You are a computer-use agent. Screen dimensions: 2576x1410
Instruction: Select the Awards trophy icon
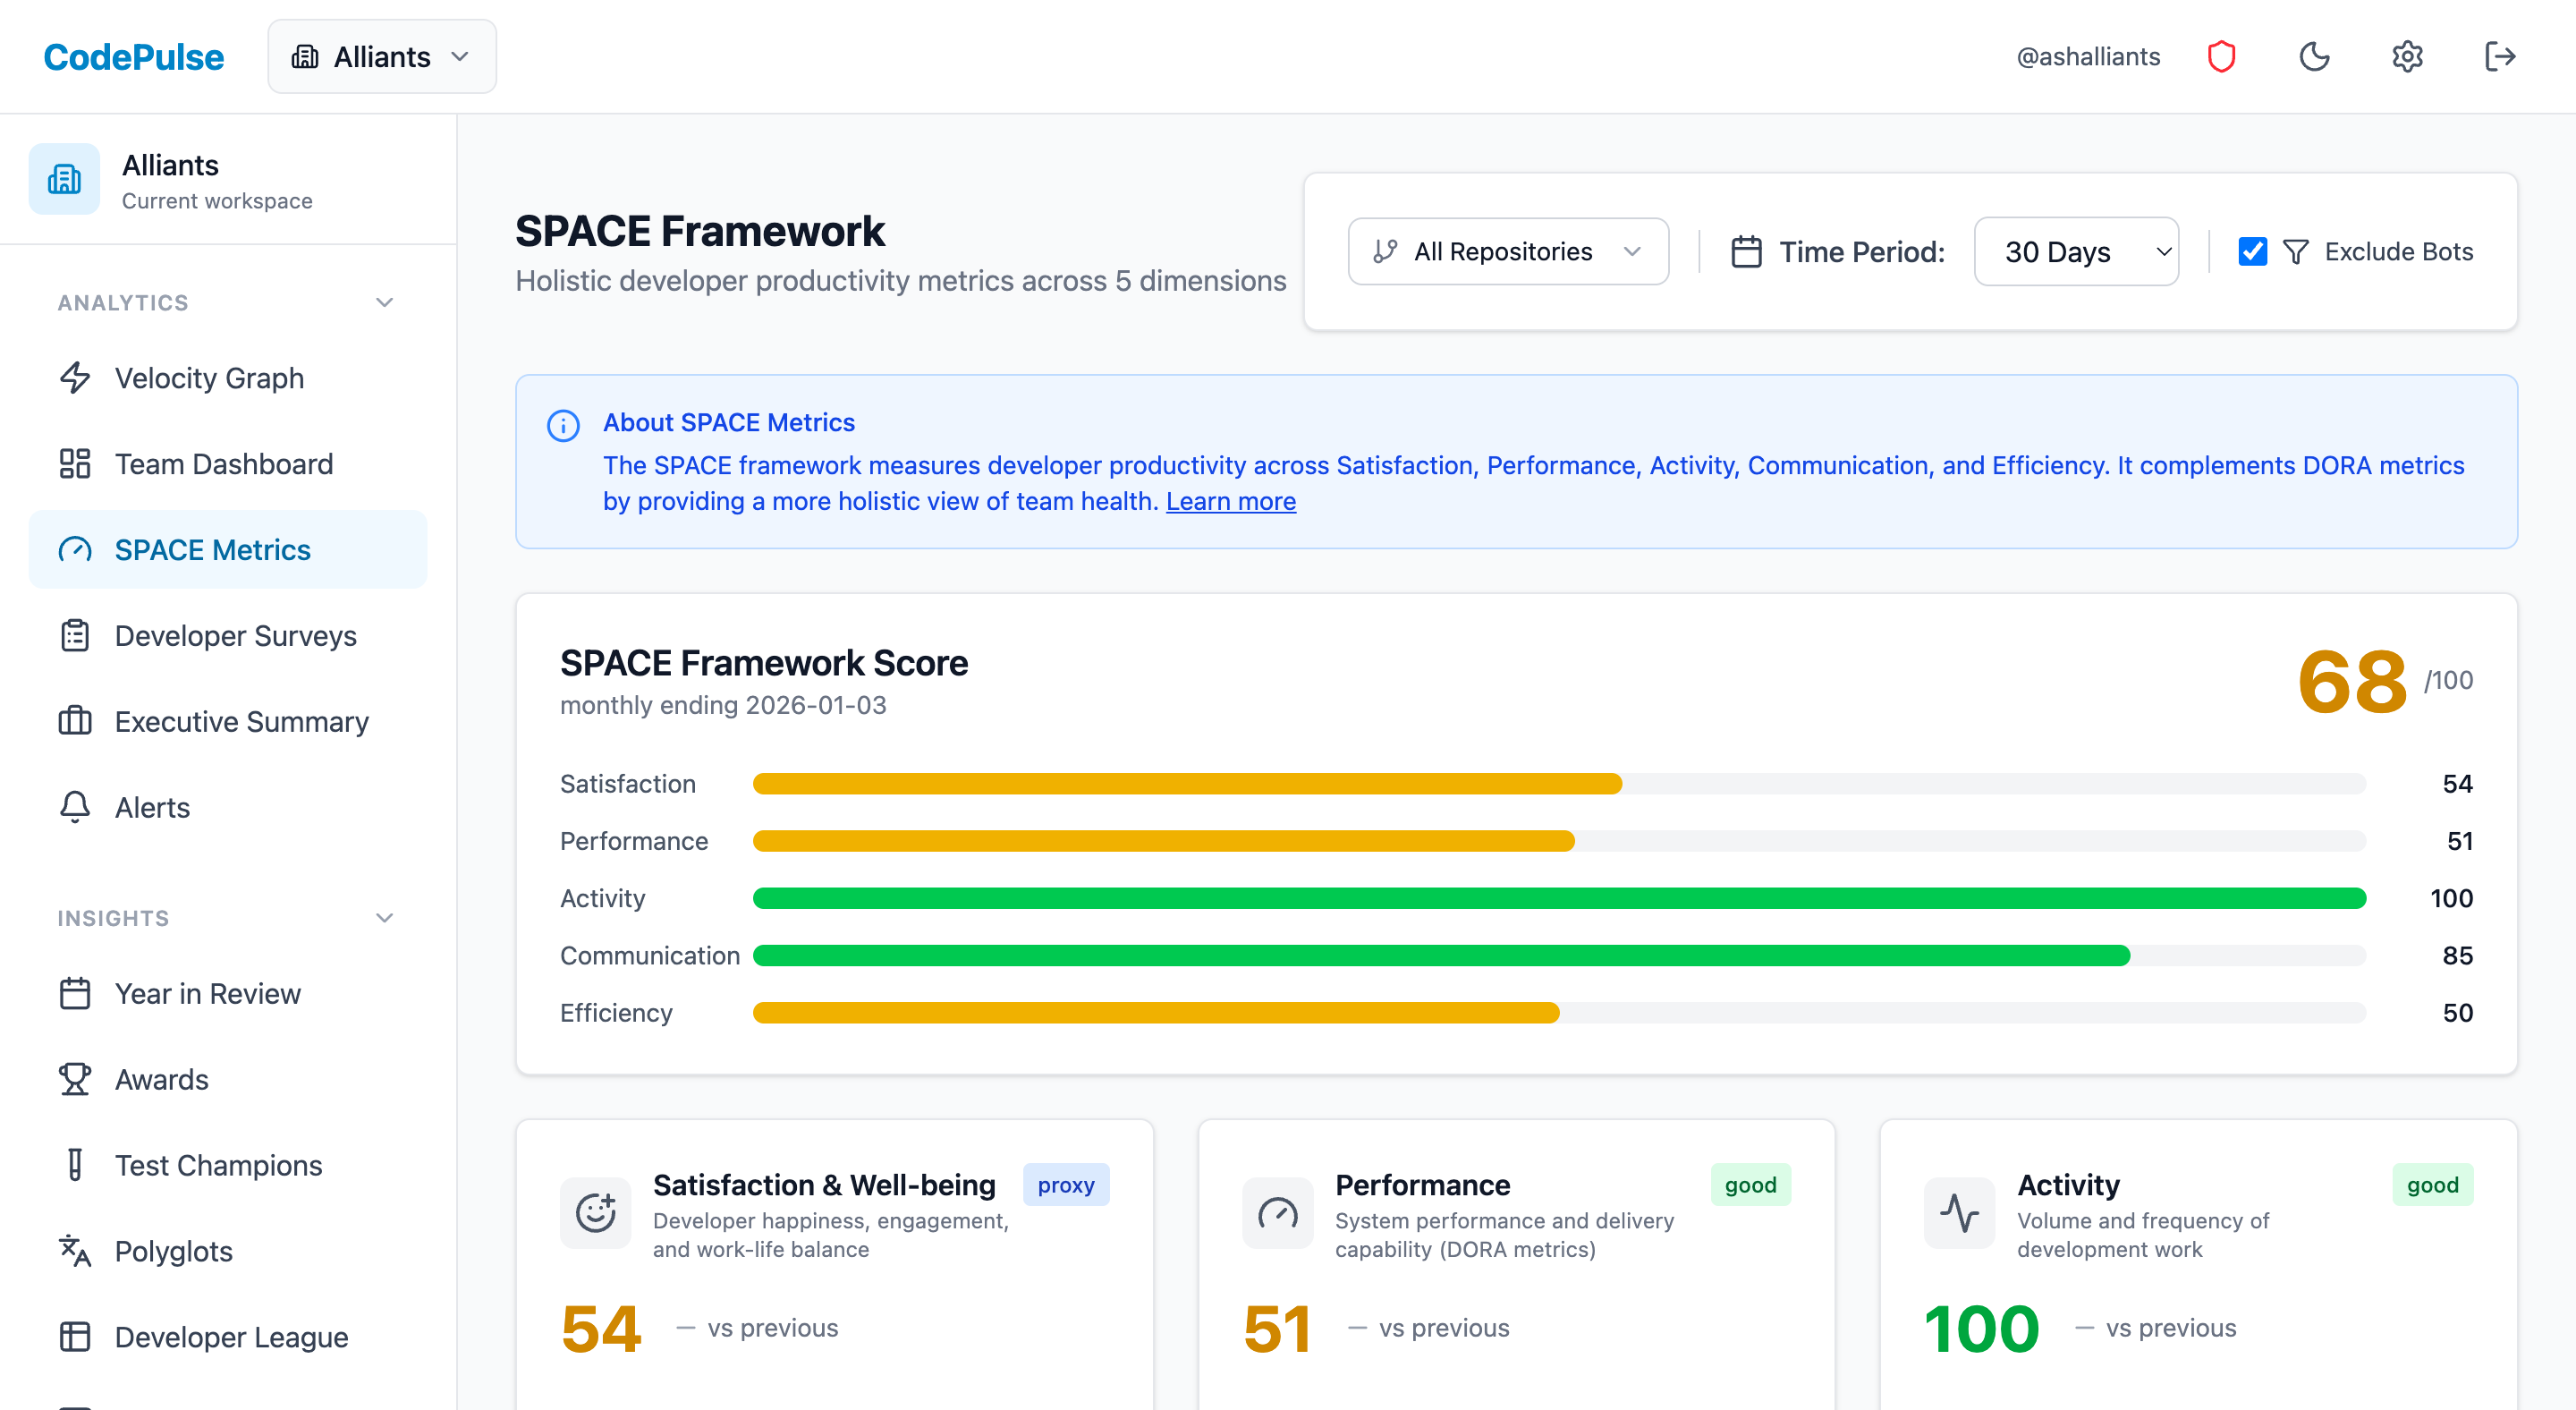click(75, 1079)
